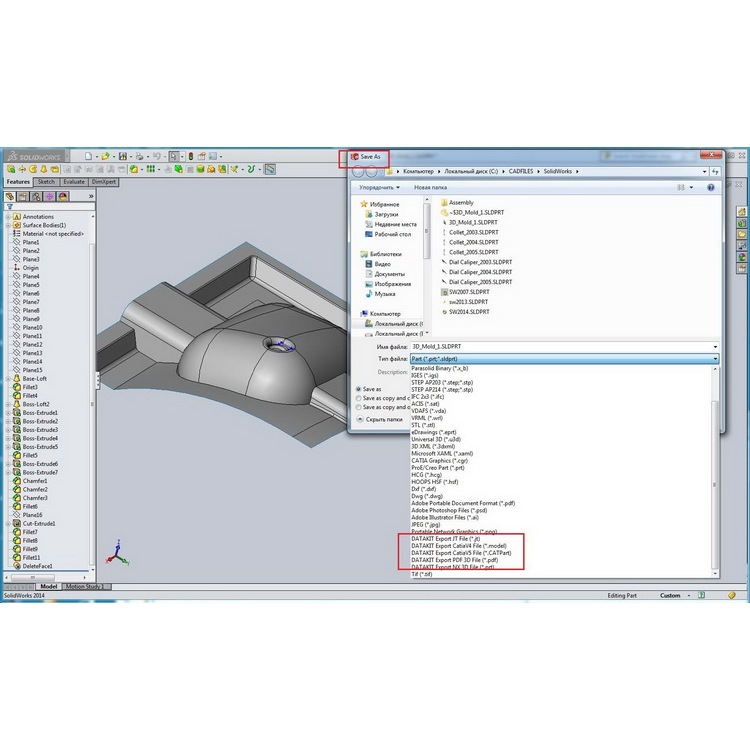Click the Linear Pattern grid icon

[151, 169]
